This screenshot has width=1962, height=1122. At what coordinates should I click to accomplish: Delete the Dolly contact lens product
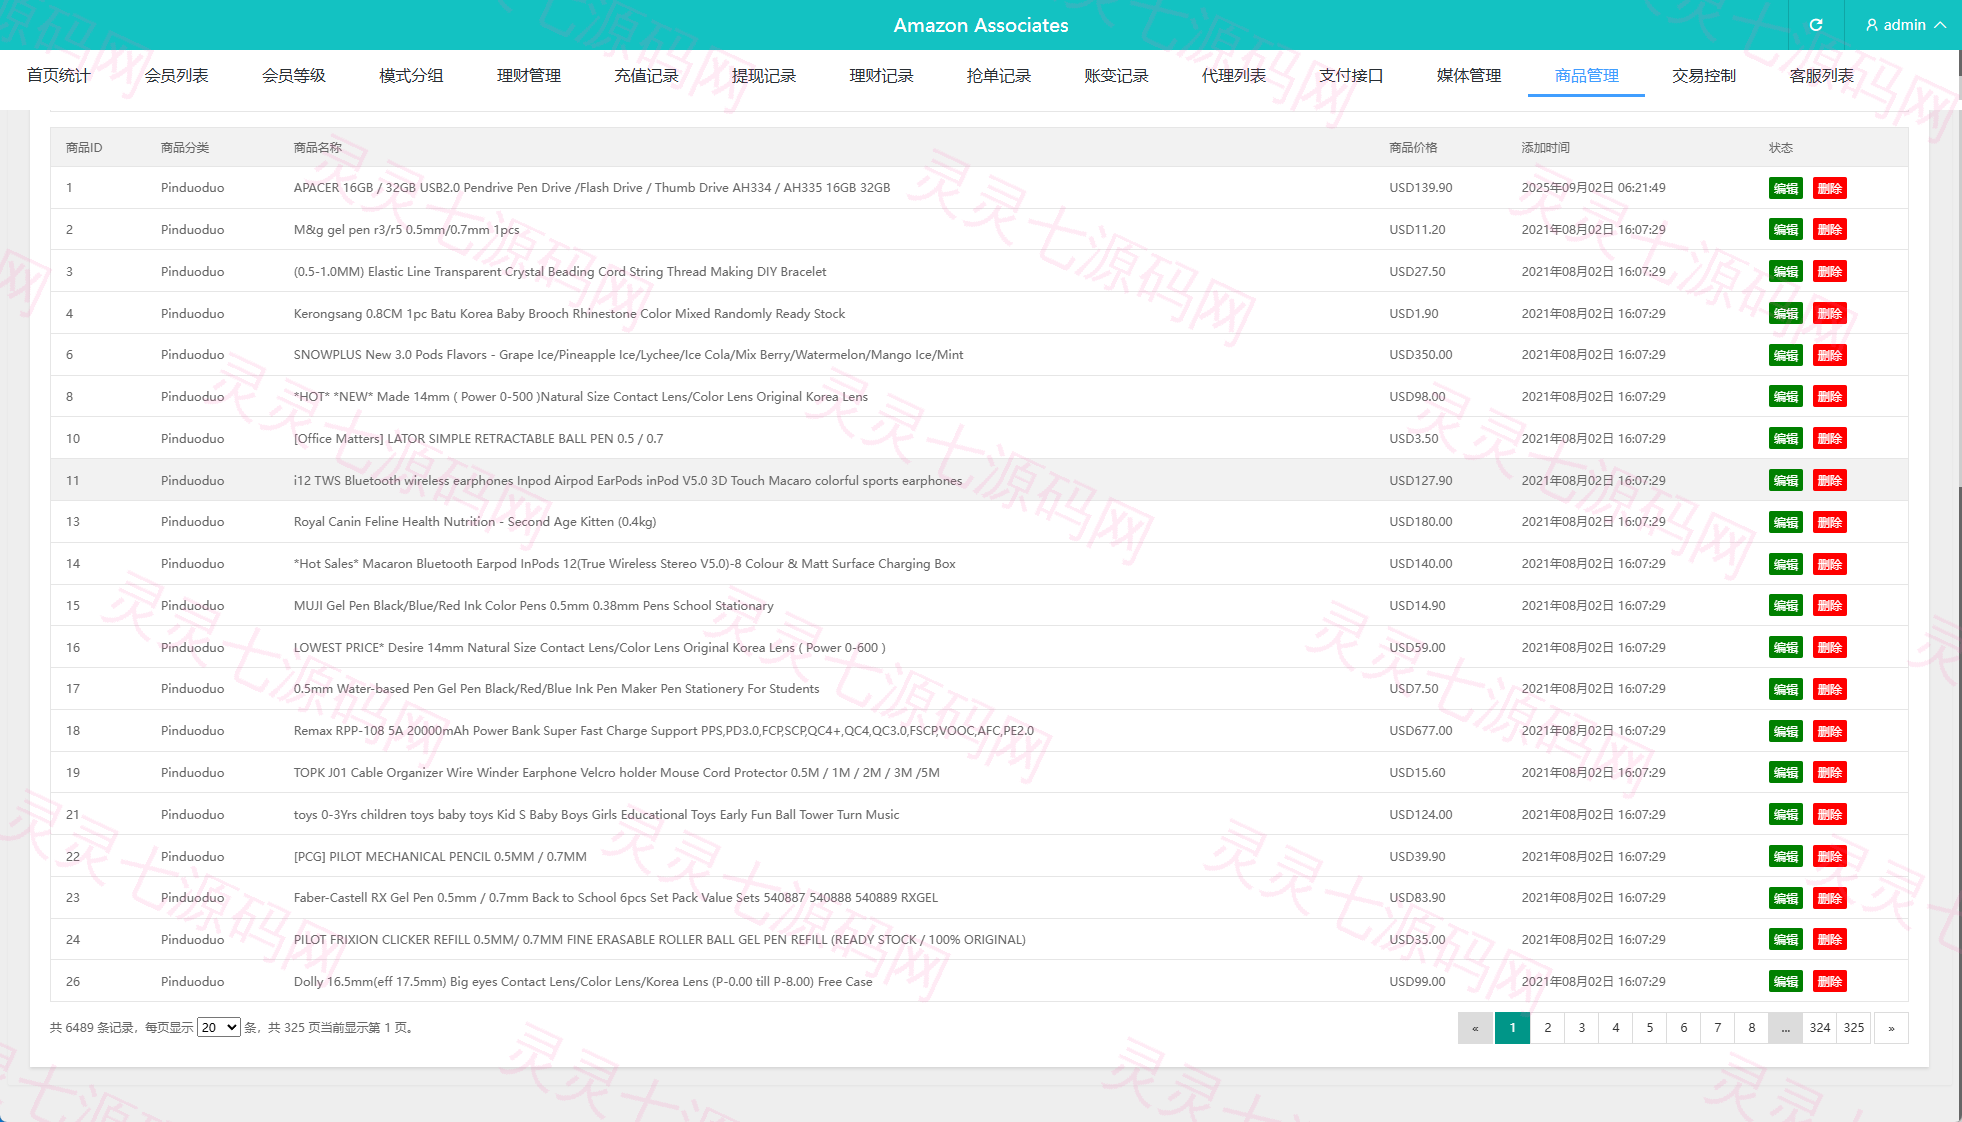[x=1830, y=982]
